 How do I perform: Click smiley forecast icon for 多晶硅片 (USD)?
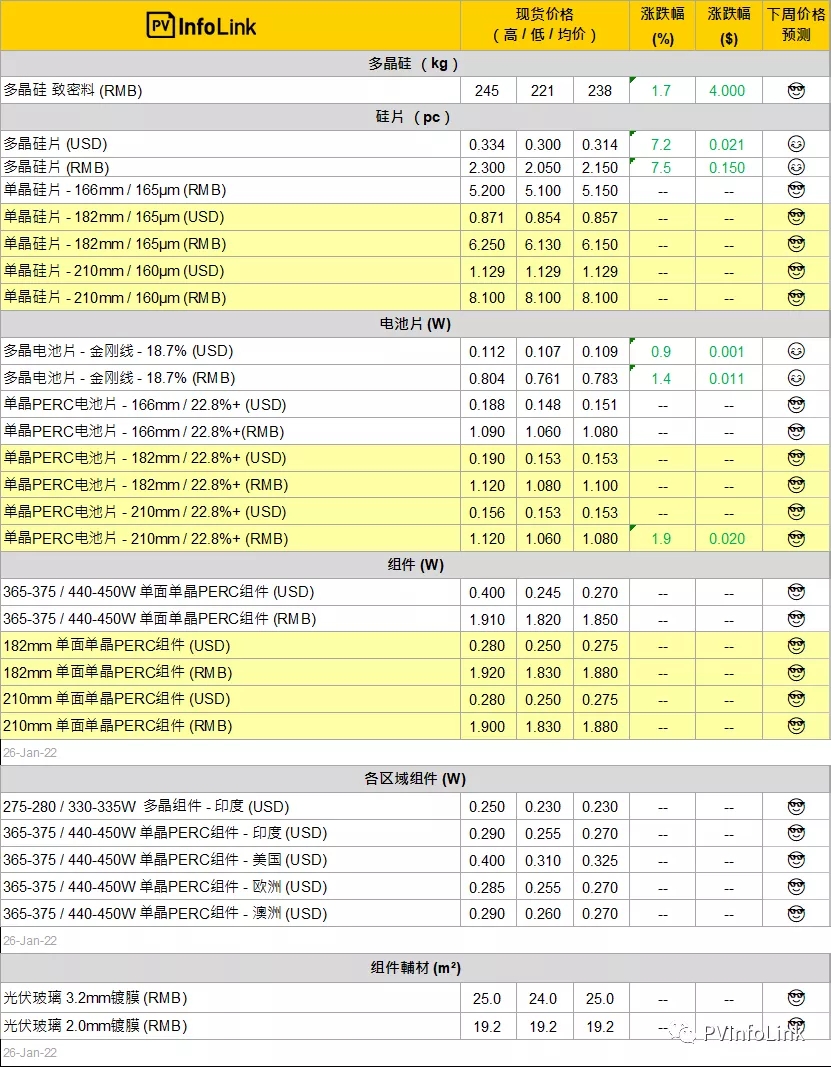796,144
